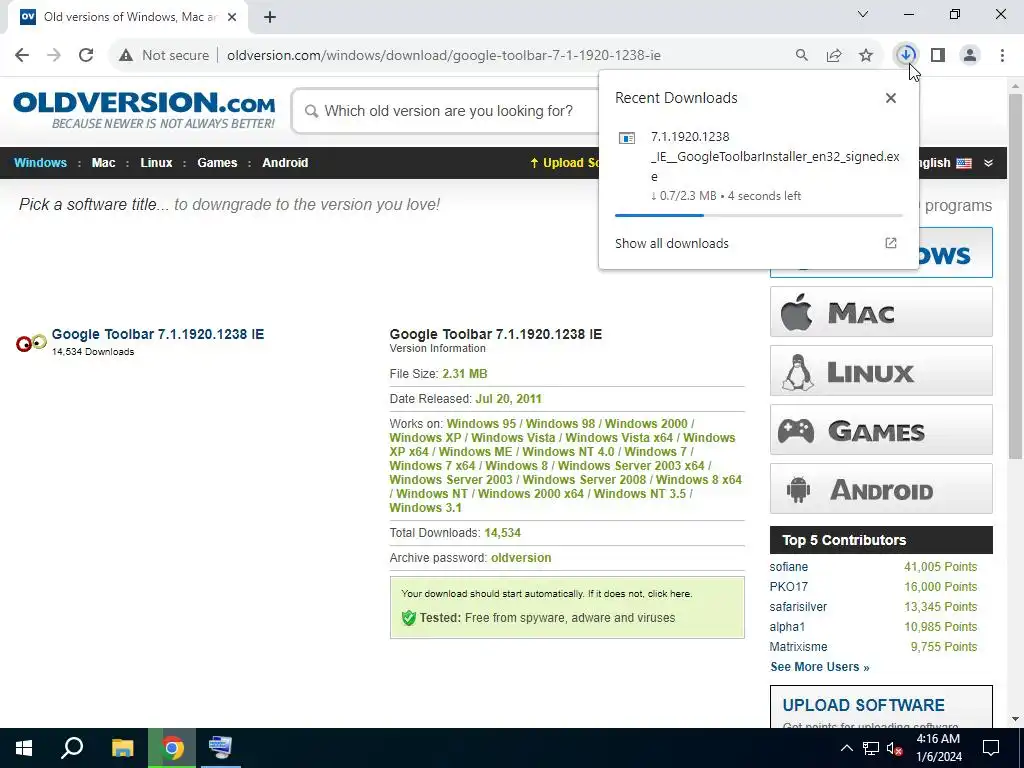Open Windows taskbar search
Image resolution: width=1024 pixels, height=768 pixels.
pyautogui.click(x=72, y=748)
